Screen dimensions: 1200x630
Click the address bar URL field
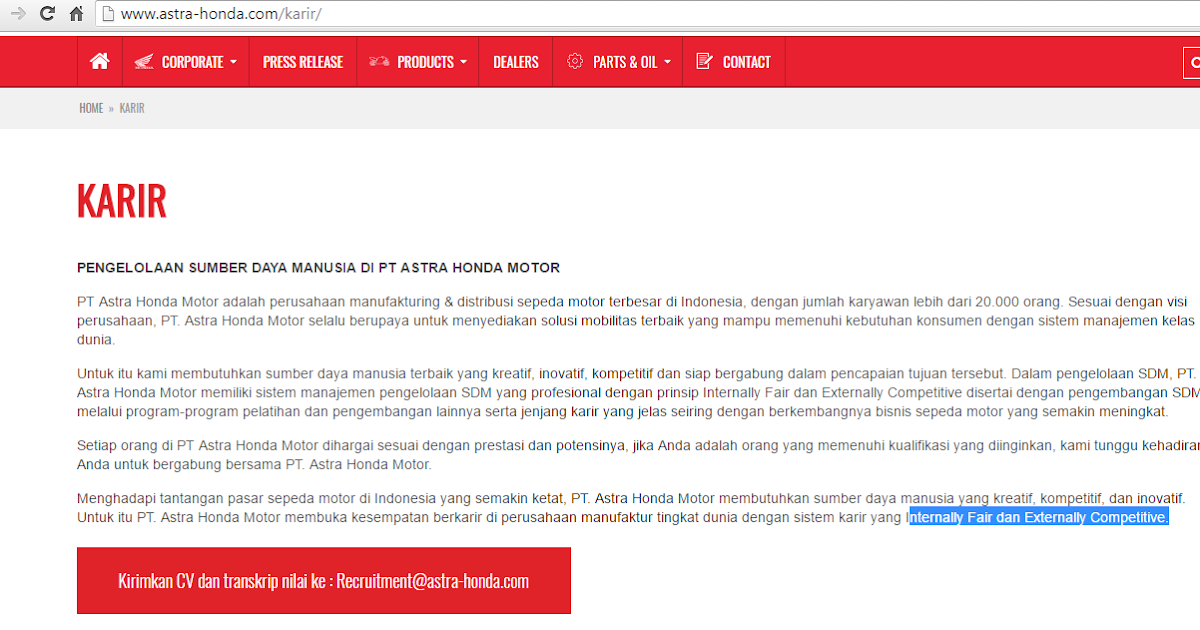coord(648,14)
